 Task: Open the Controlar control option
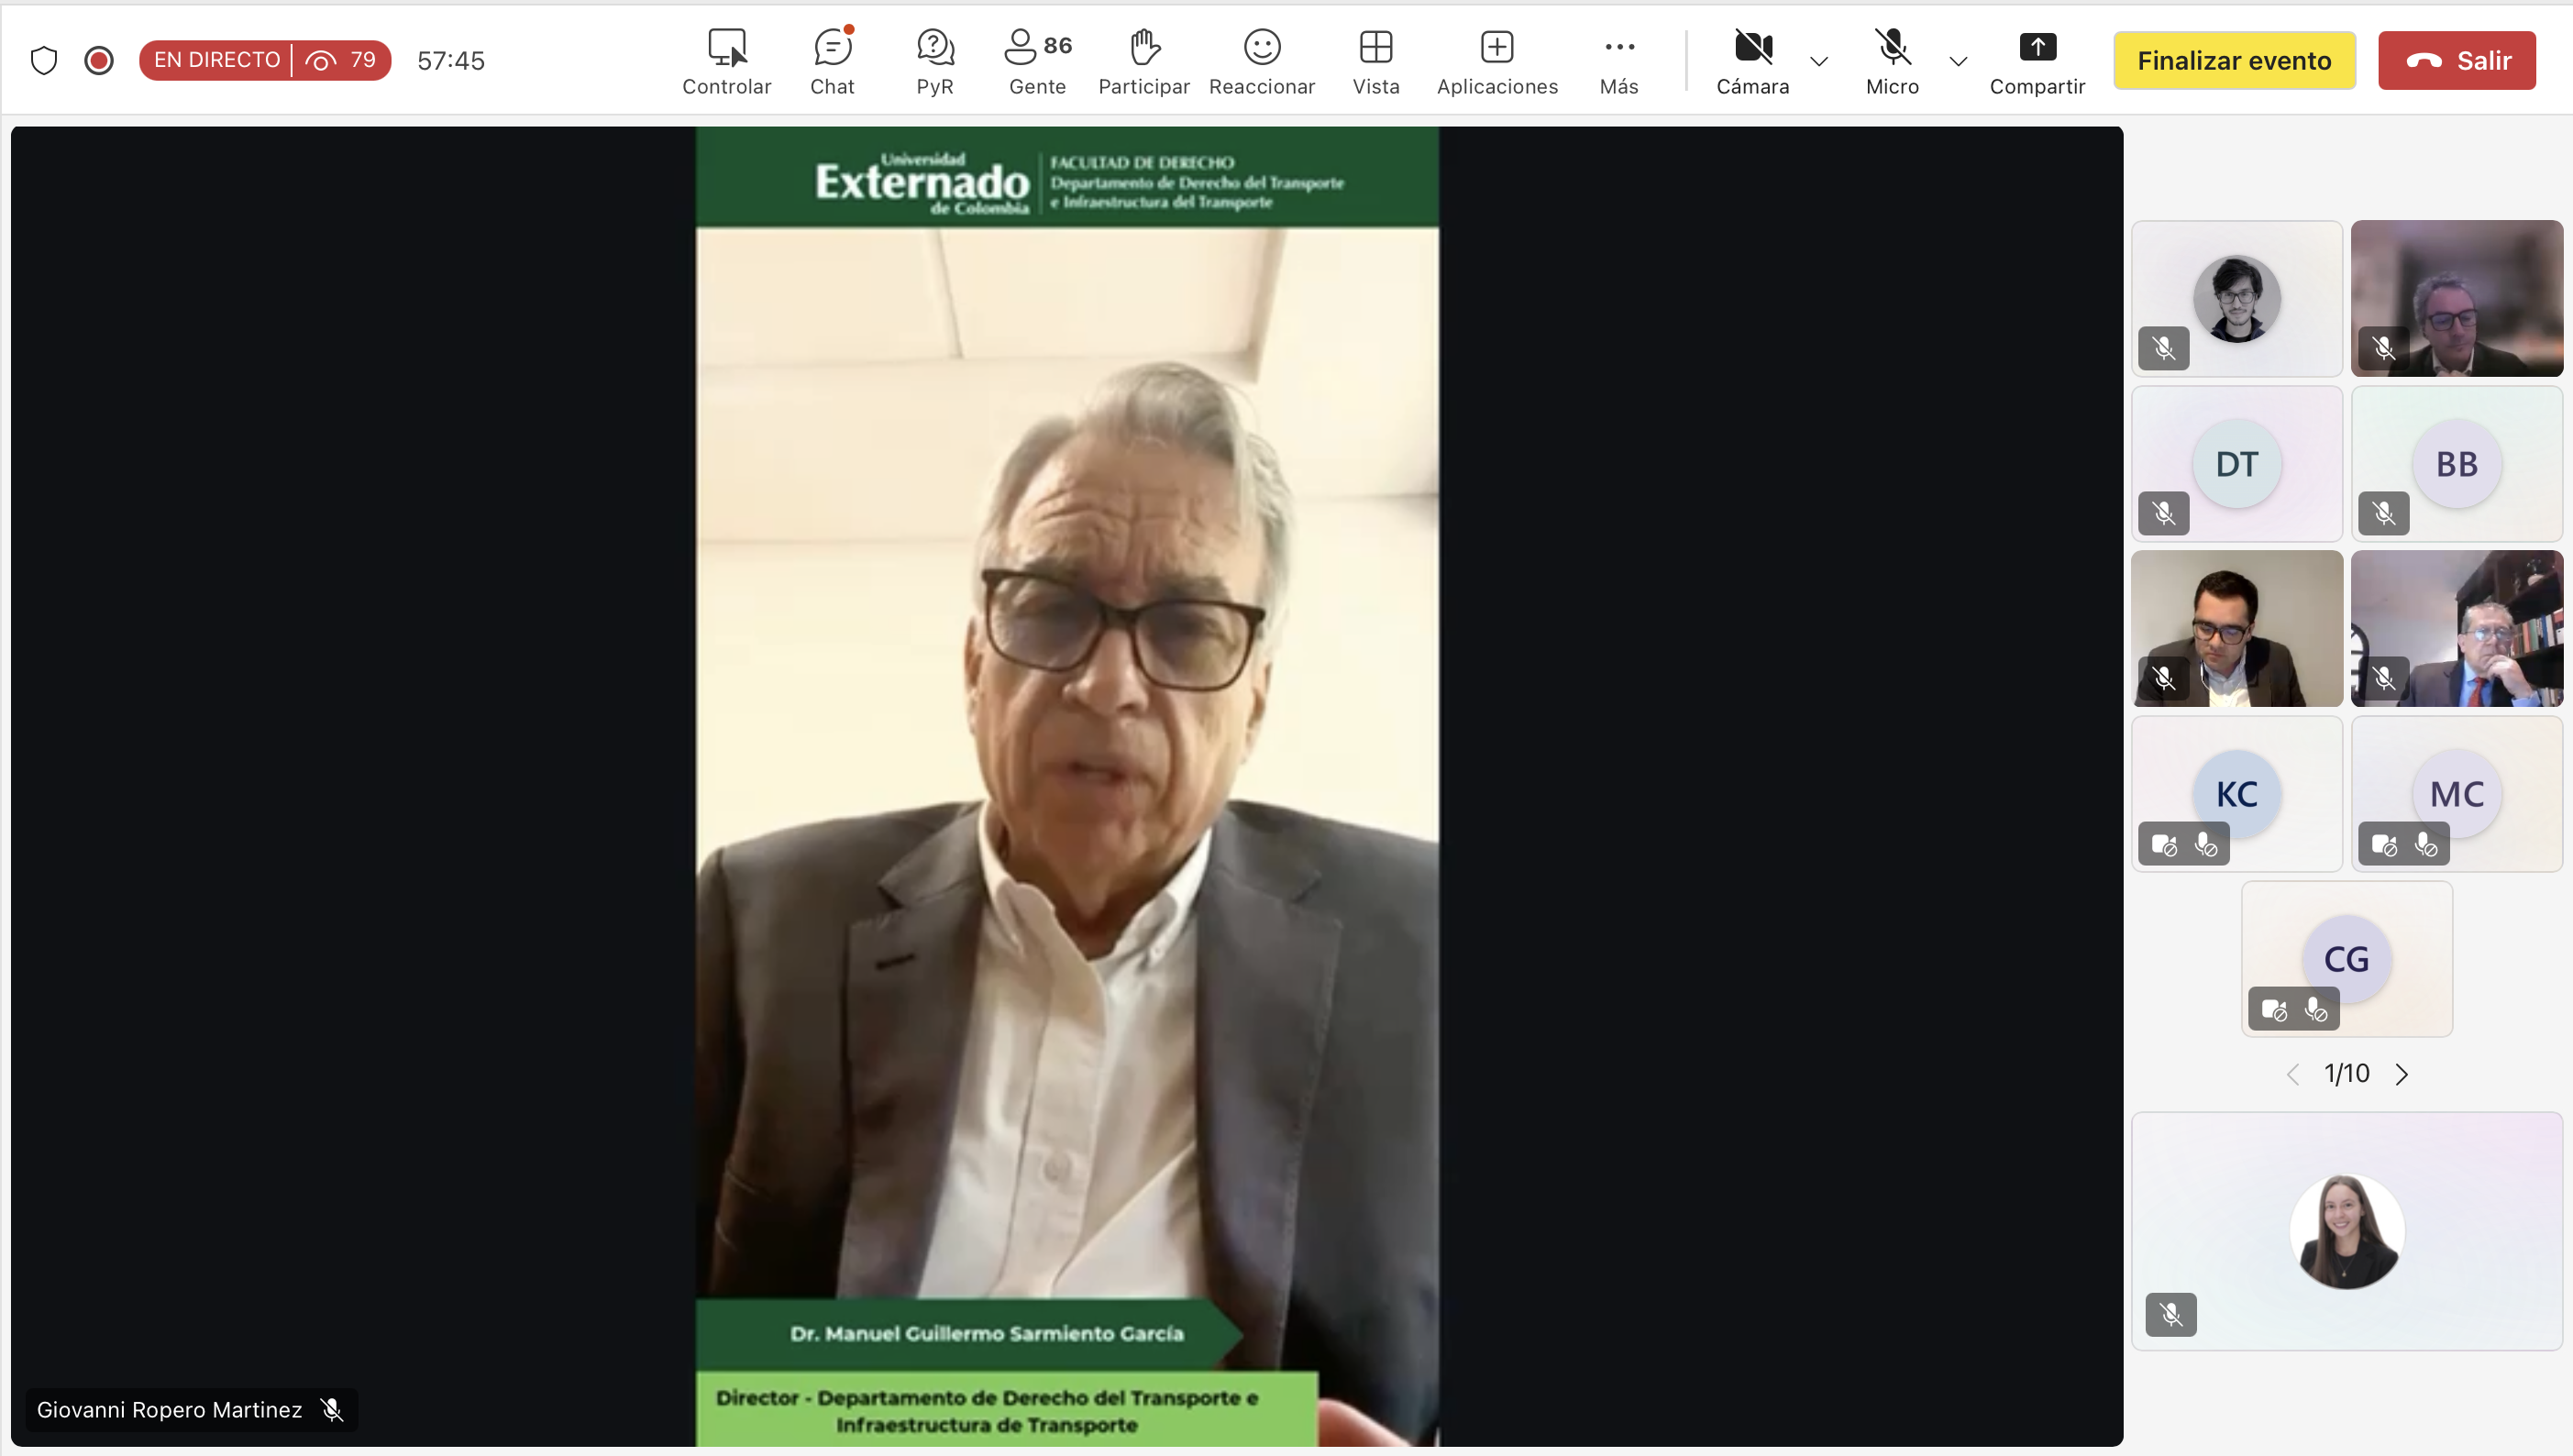coord(726,60)
